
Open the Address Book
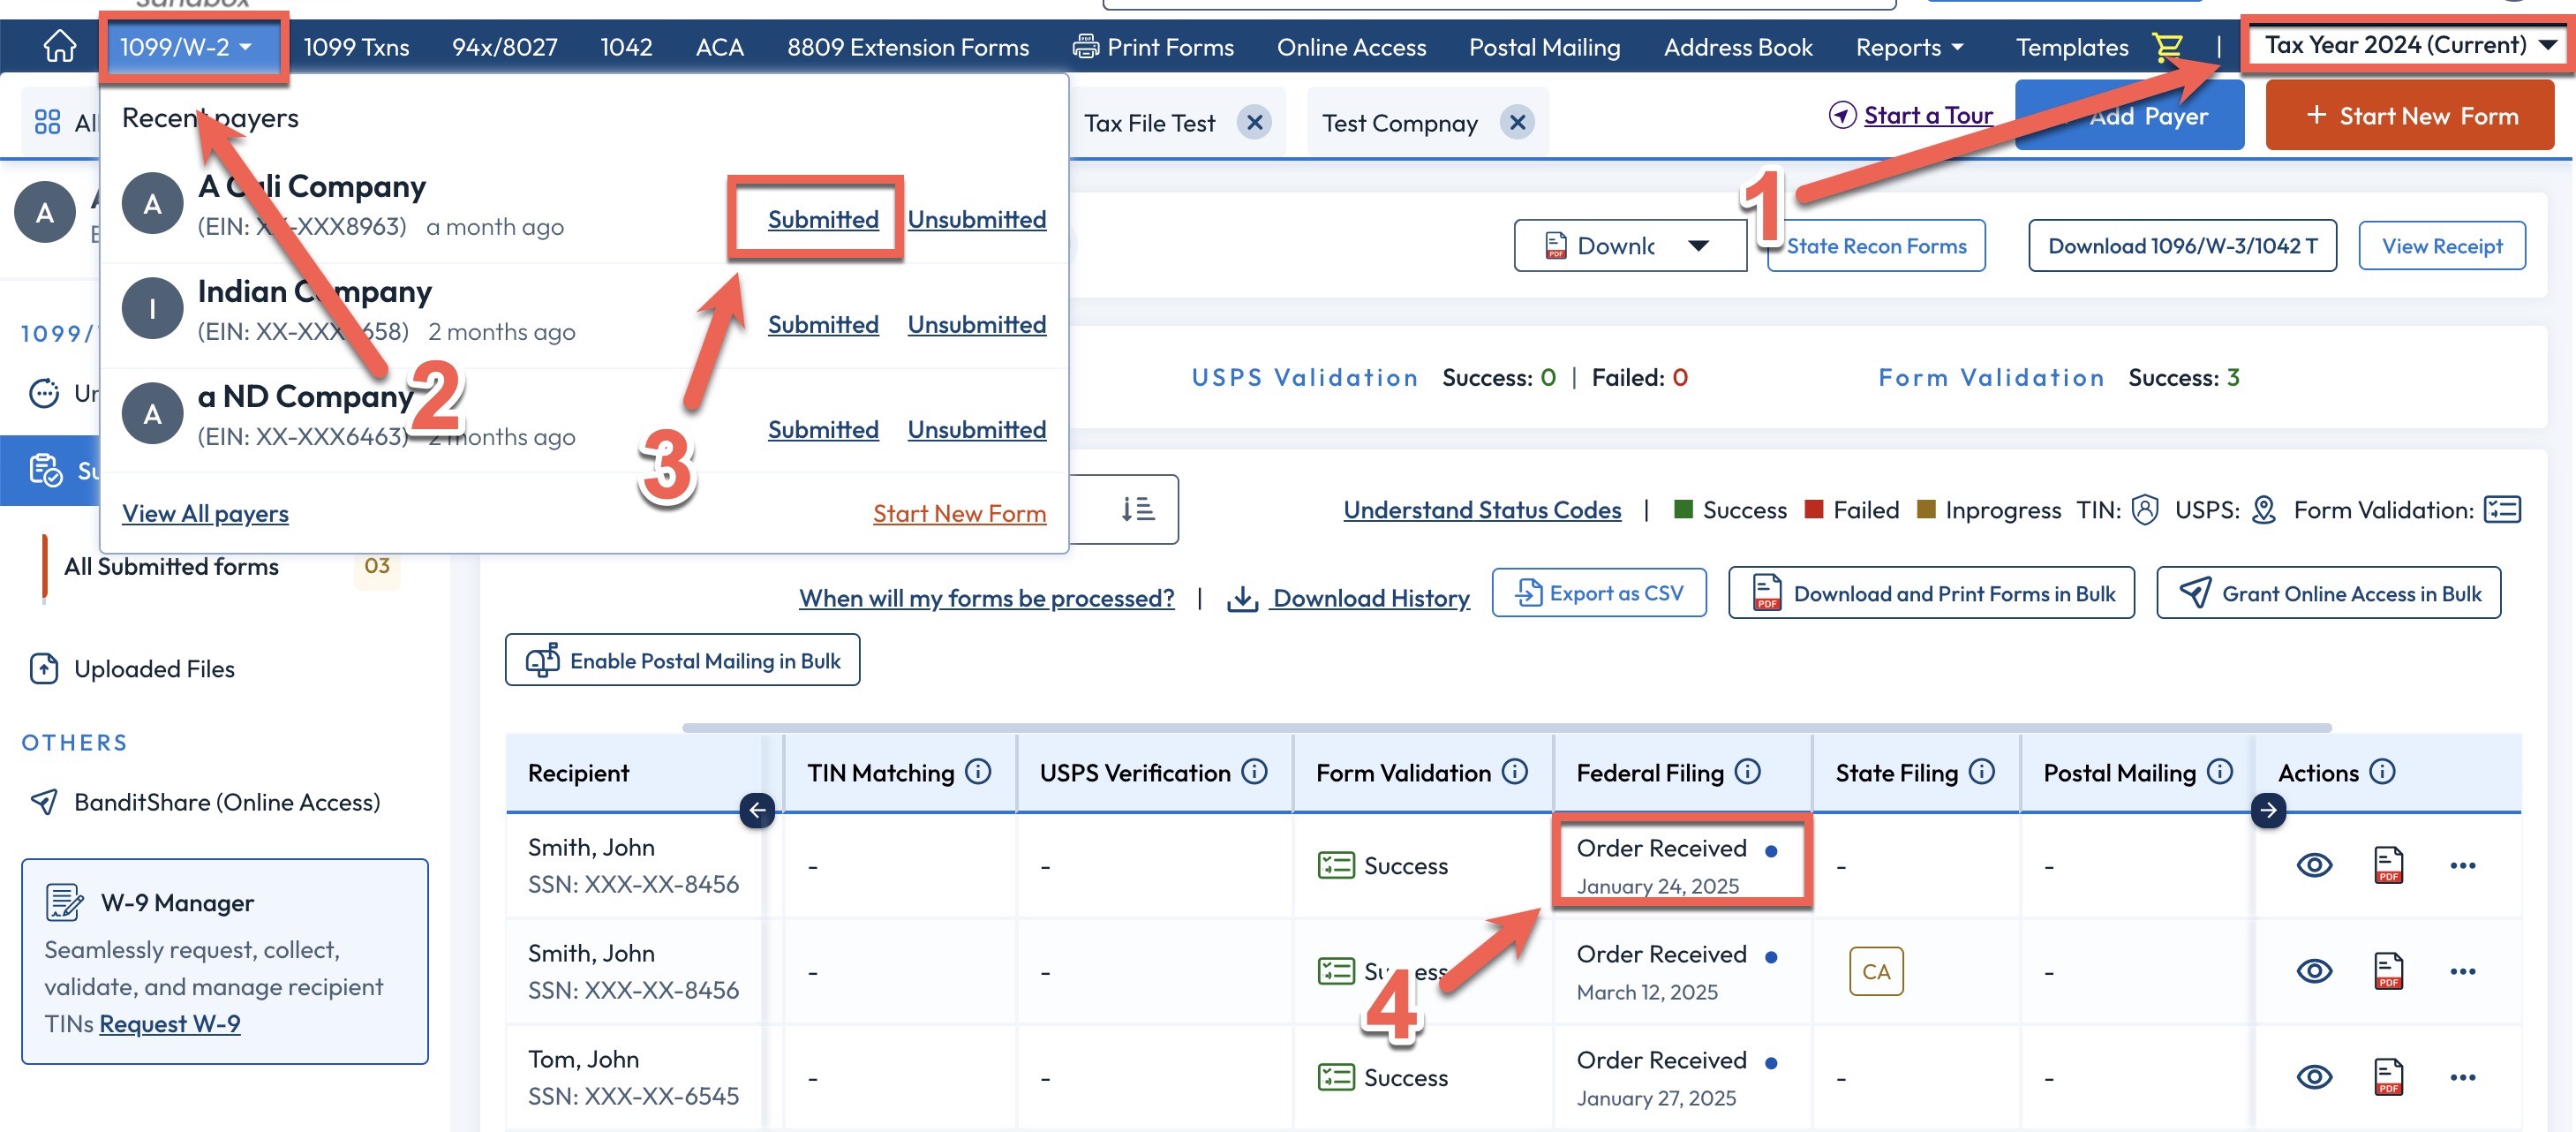(1737, 47)
